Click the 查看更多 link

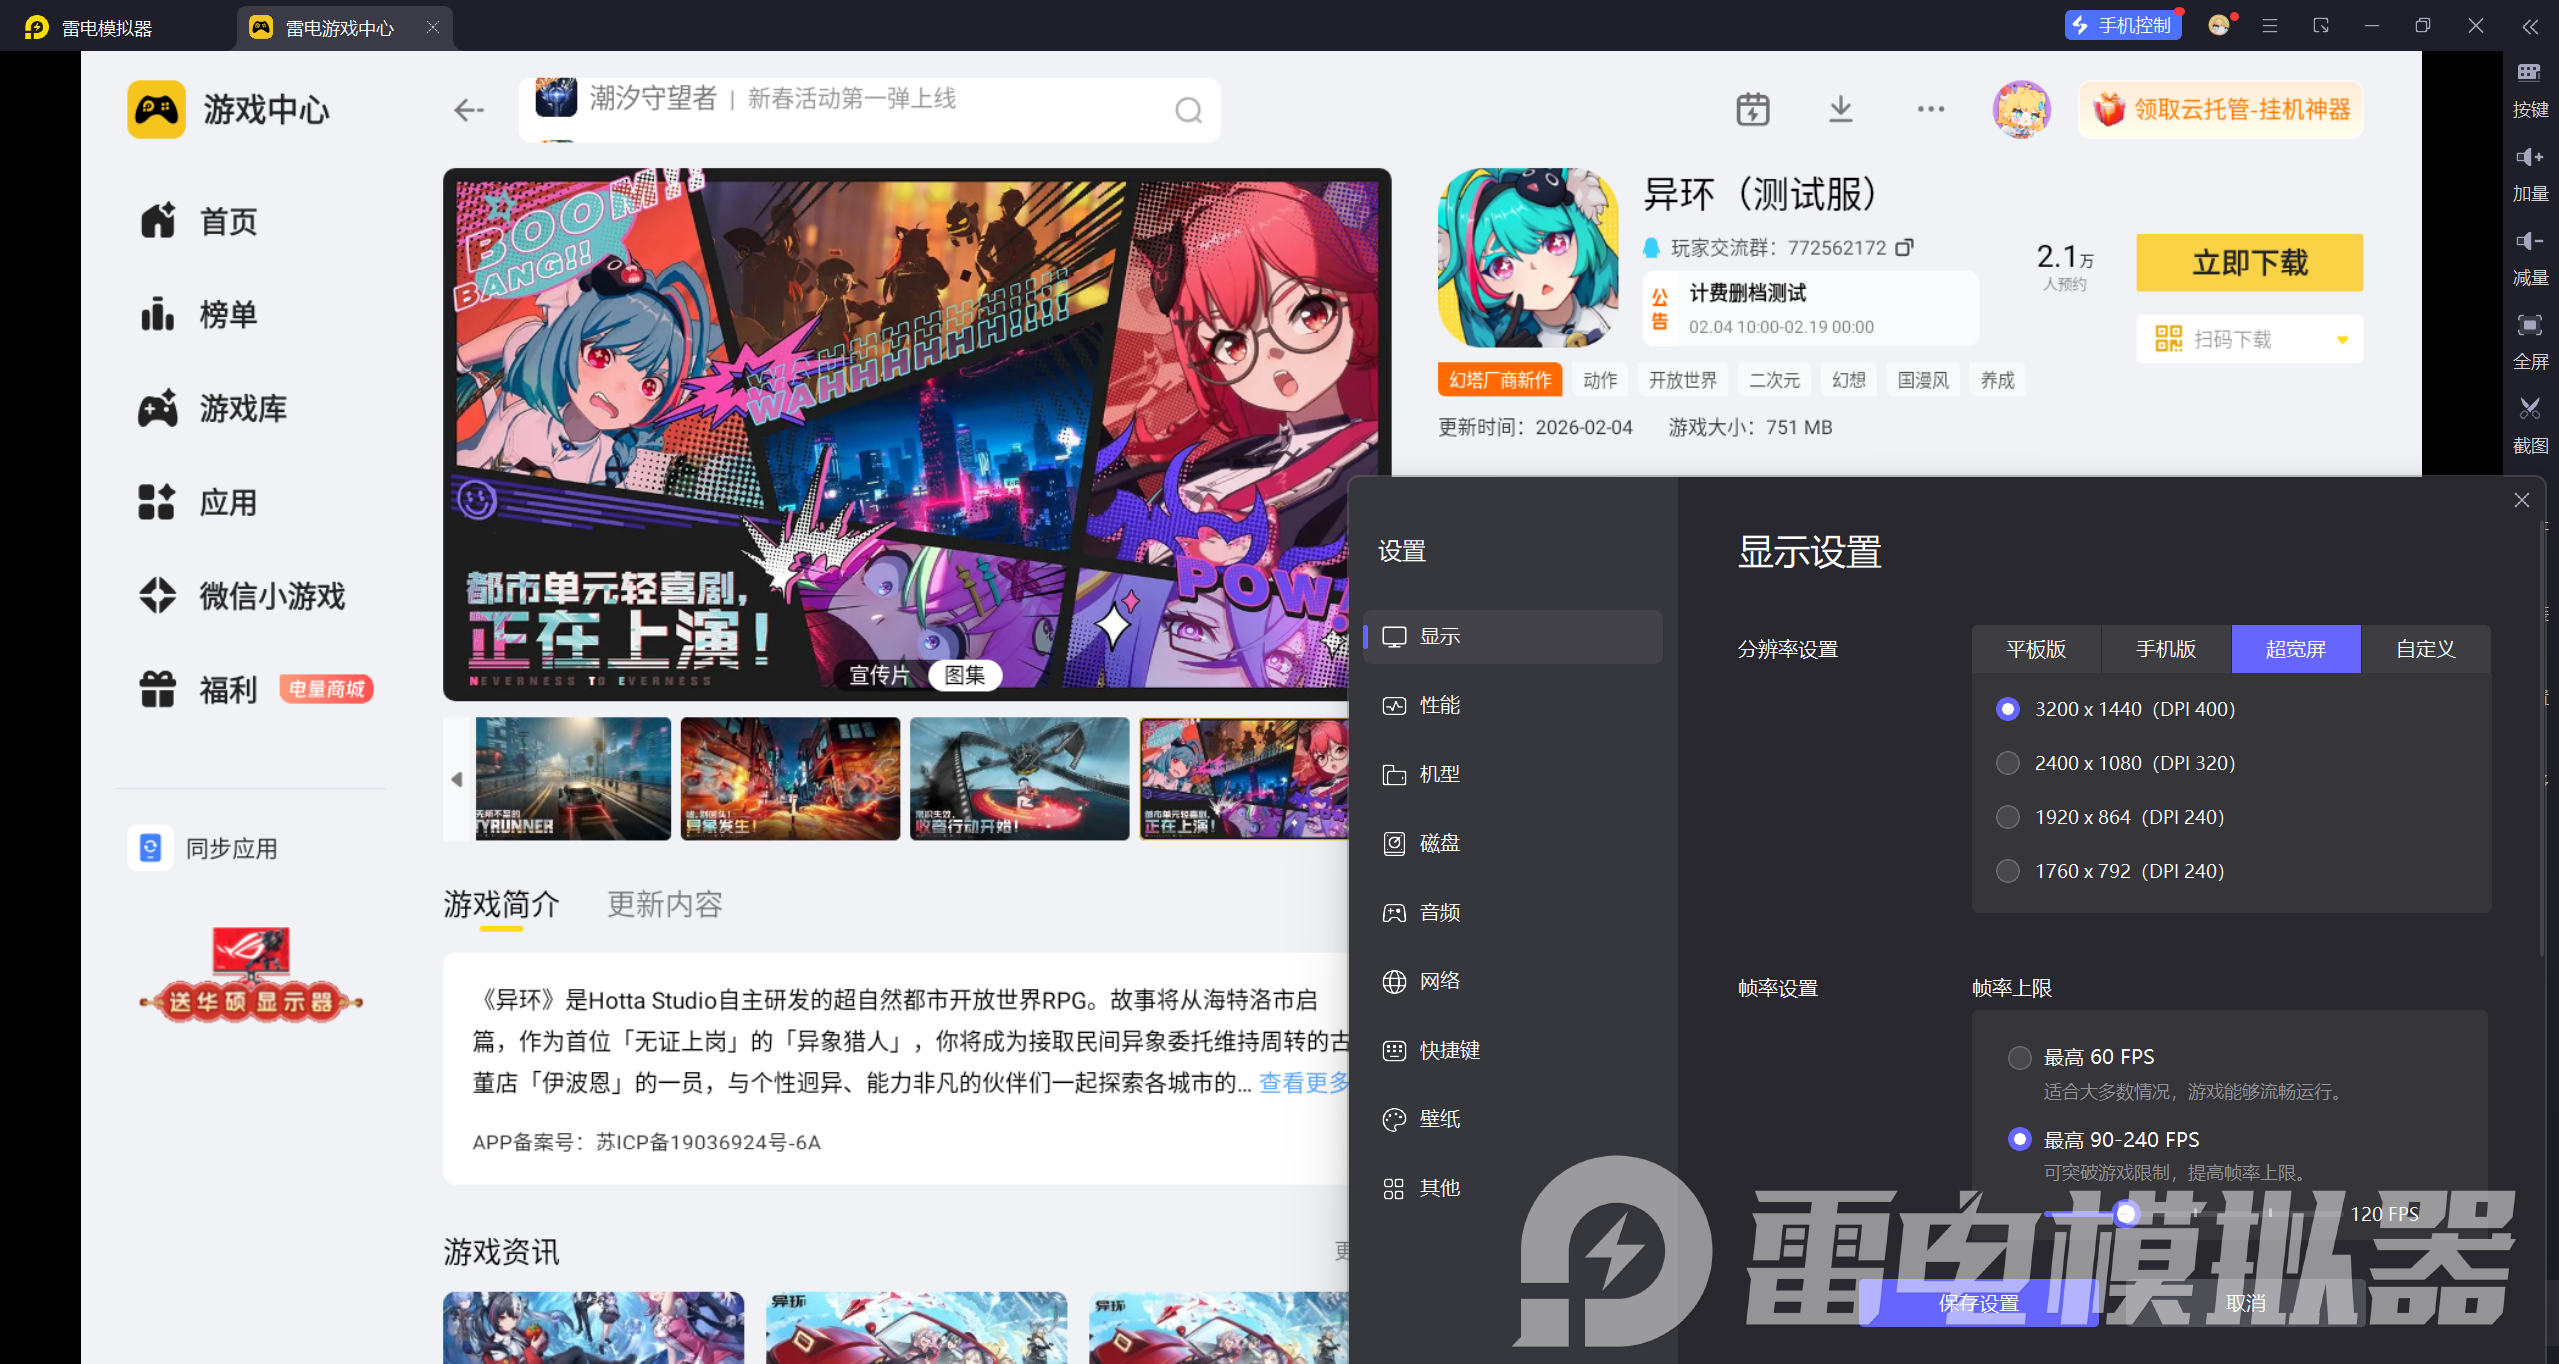point(1303,1083)
